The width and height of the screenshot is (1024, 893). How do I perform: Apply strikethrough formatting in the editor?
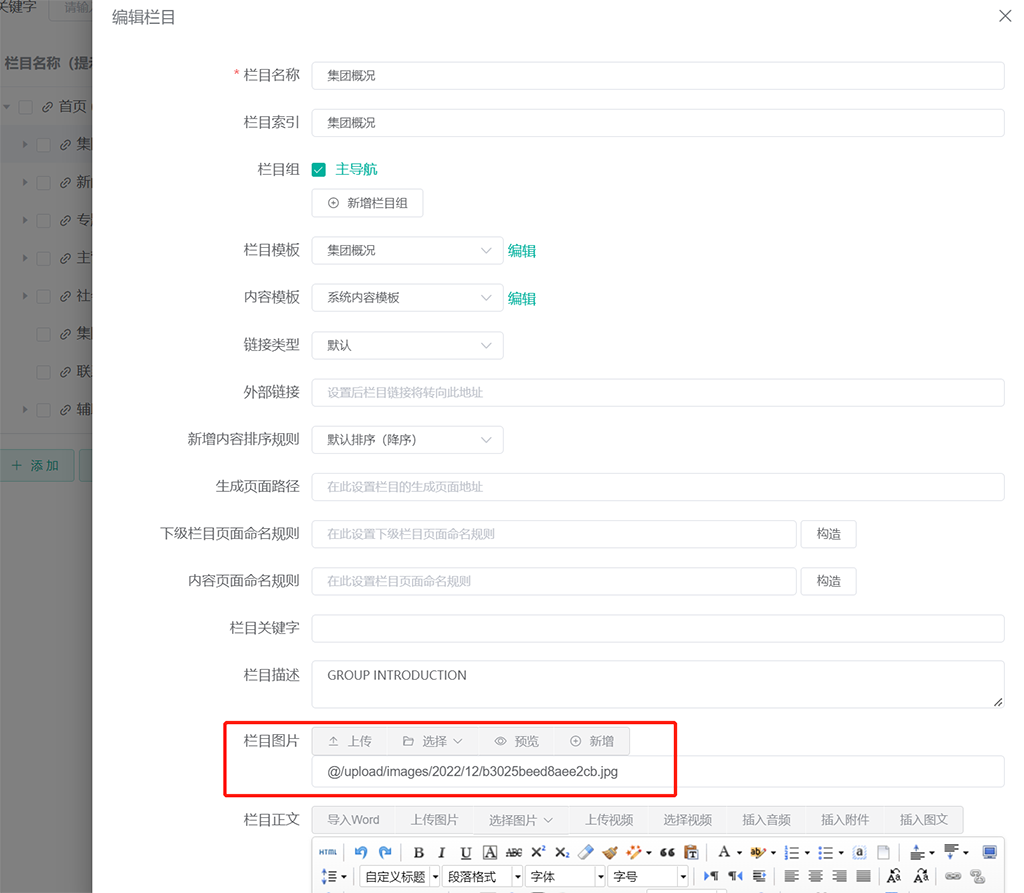click(x=514, y=852)
